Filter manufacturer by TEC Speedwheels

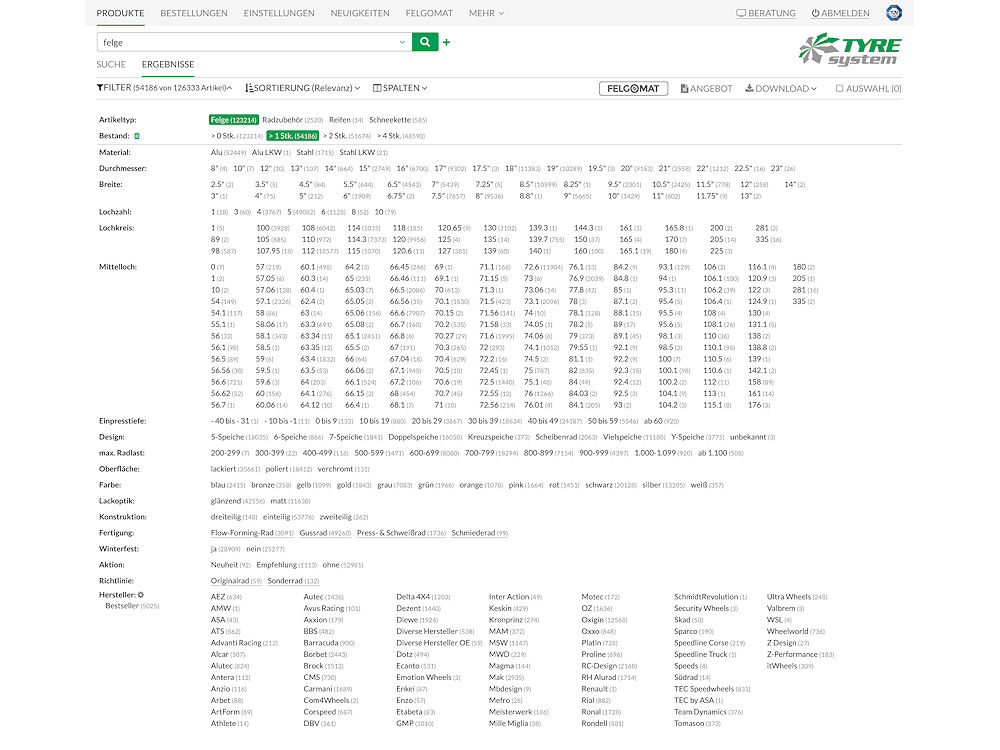click(712, 689)
